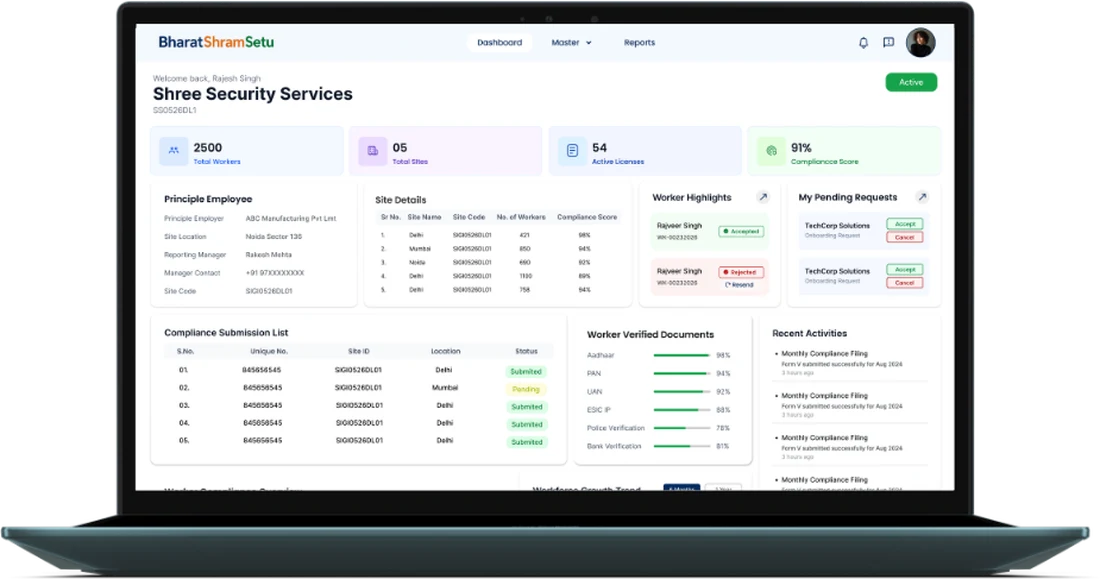Click the Active Licenses document icon

pos(572,151)
